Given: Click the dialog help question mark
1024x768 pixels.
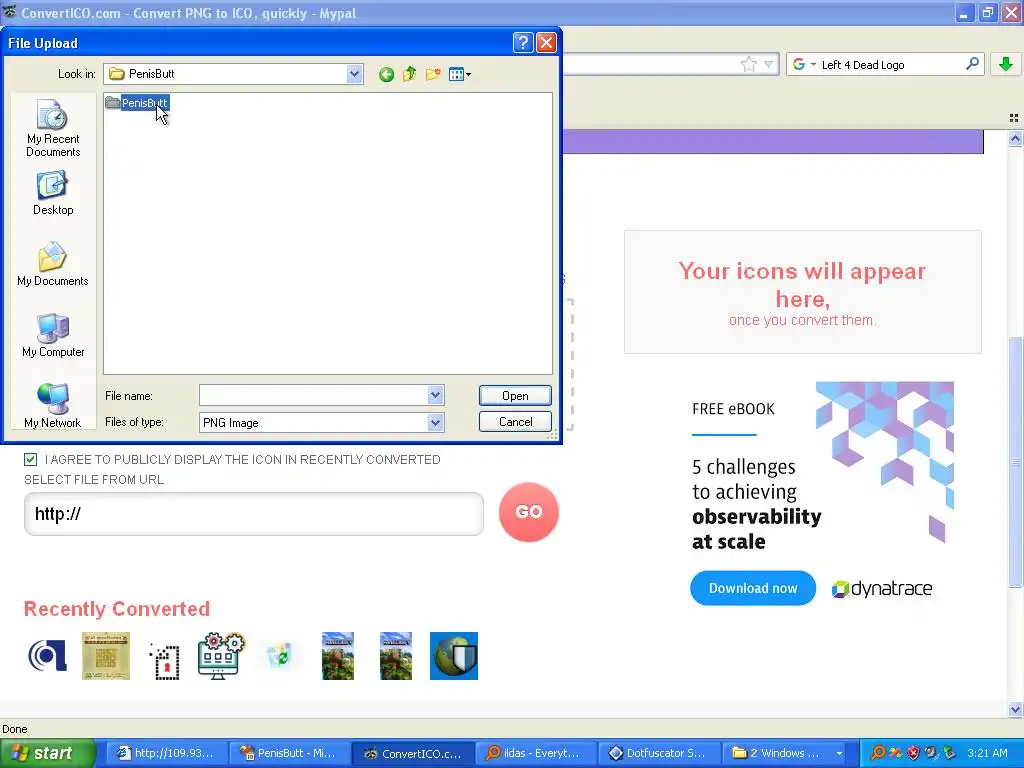Looking at the screenshot, I should pyautogui.click(x=522, y=43).
